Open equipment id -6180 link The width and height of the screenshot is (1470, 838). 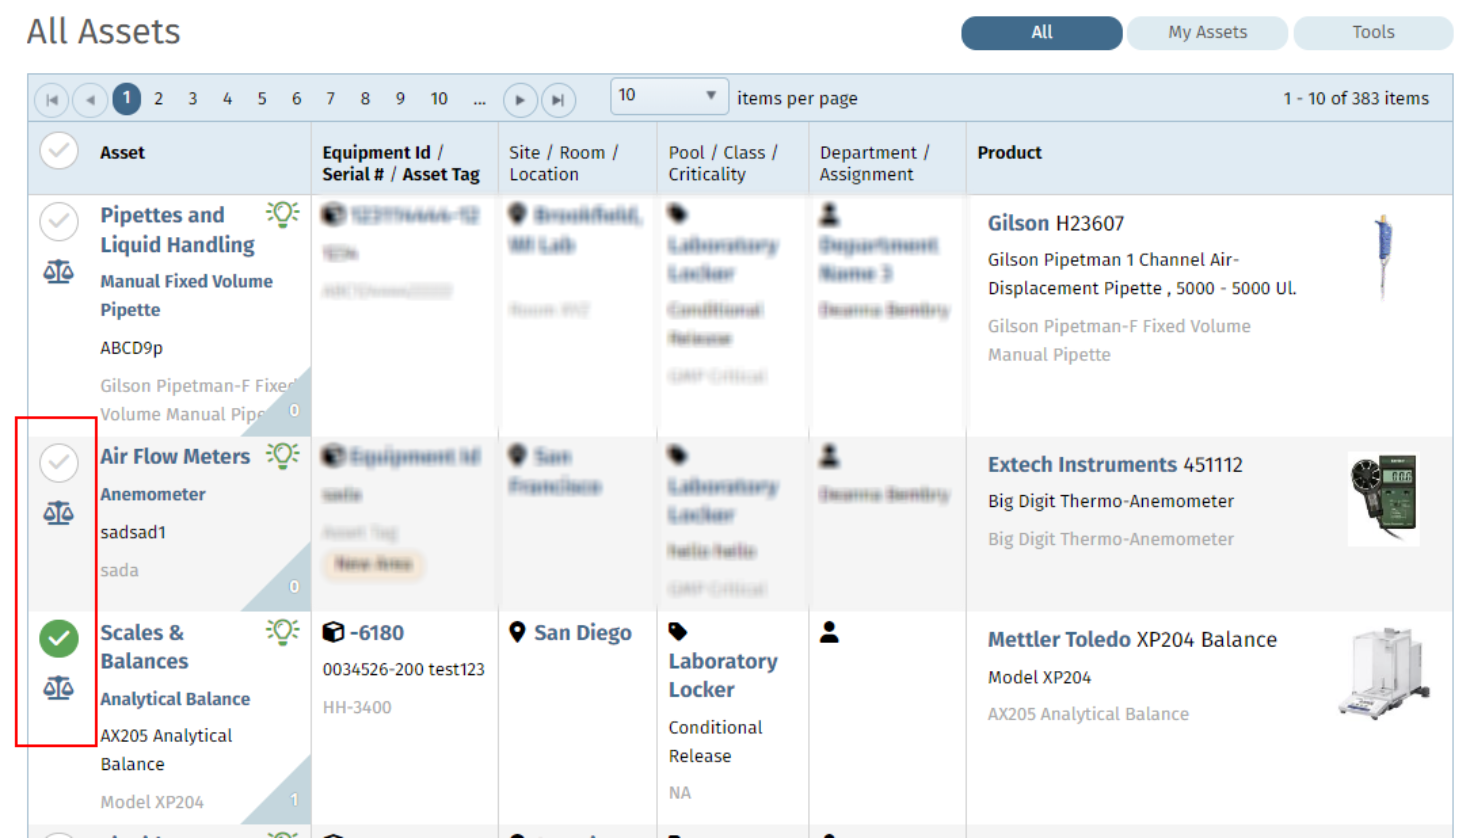tap(376, 633)
